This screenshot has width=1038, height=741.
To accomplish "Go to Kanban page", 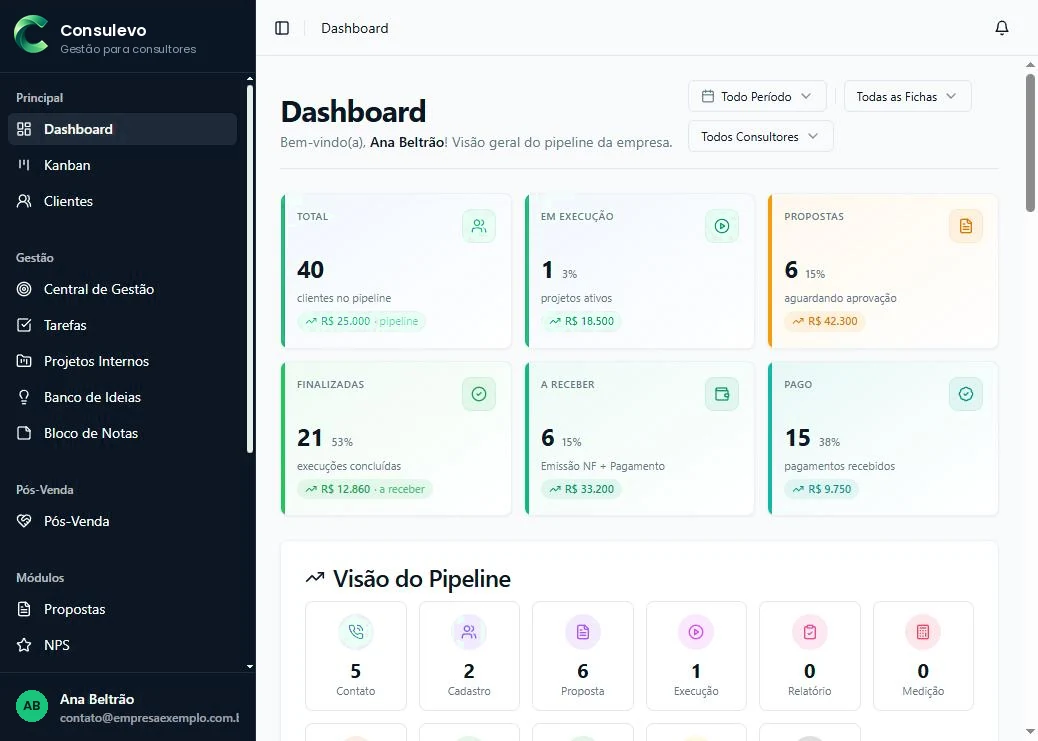I will tap(122, 165).
